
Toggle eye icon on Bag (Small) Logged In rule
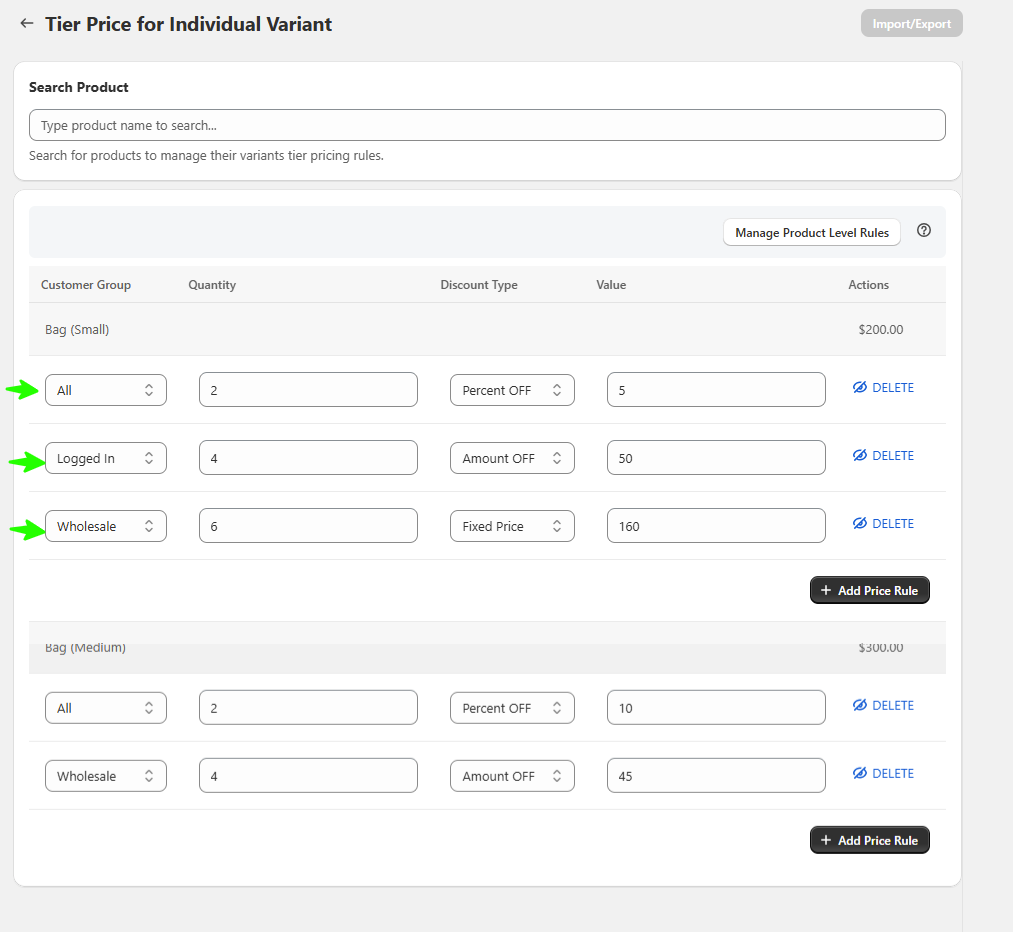[x=860, y=456]
